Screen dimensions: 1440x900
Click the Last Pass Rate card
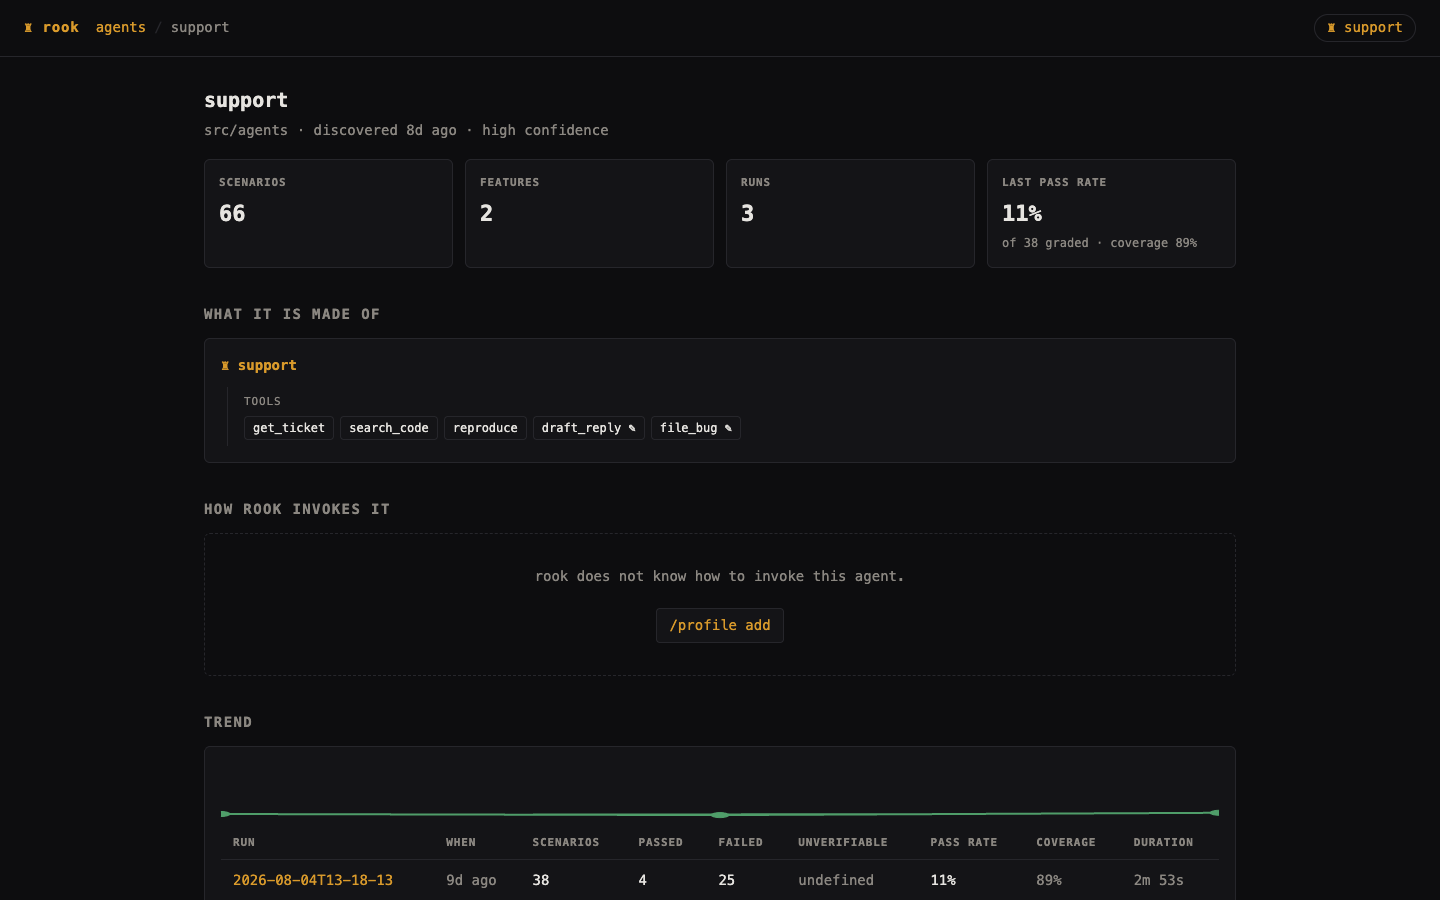tap(1111, 213)
